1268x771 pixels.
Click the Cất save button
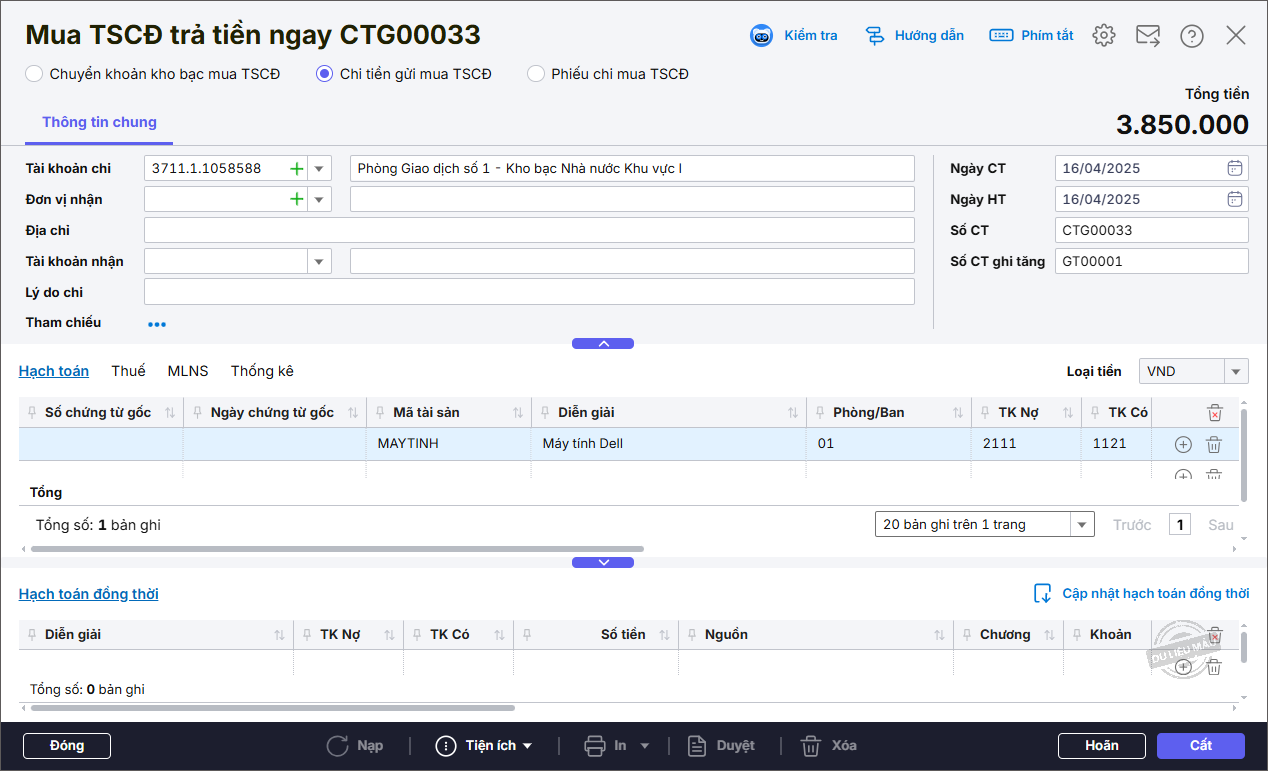1200,746
